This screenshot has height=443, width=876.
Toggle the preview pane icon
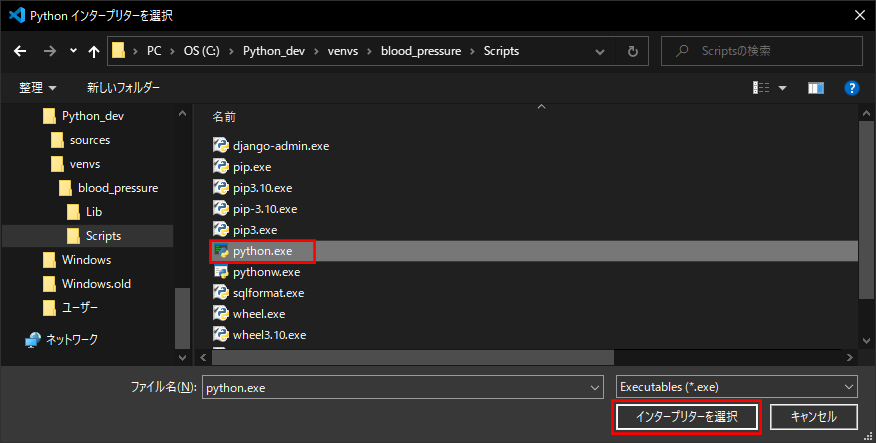[816, 88]
